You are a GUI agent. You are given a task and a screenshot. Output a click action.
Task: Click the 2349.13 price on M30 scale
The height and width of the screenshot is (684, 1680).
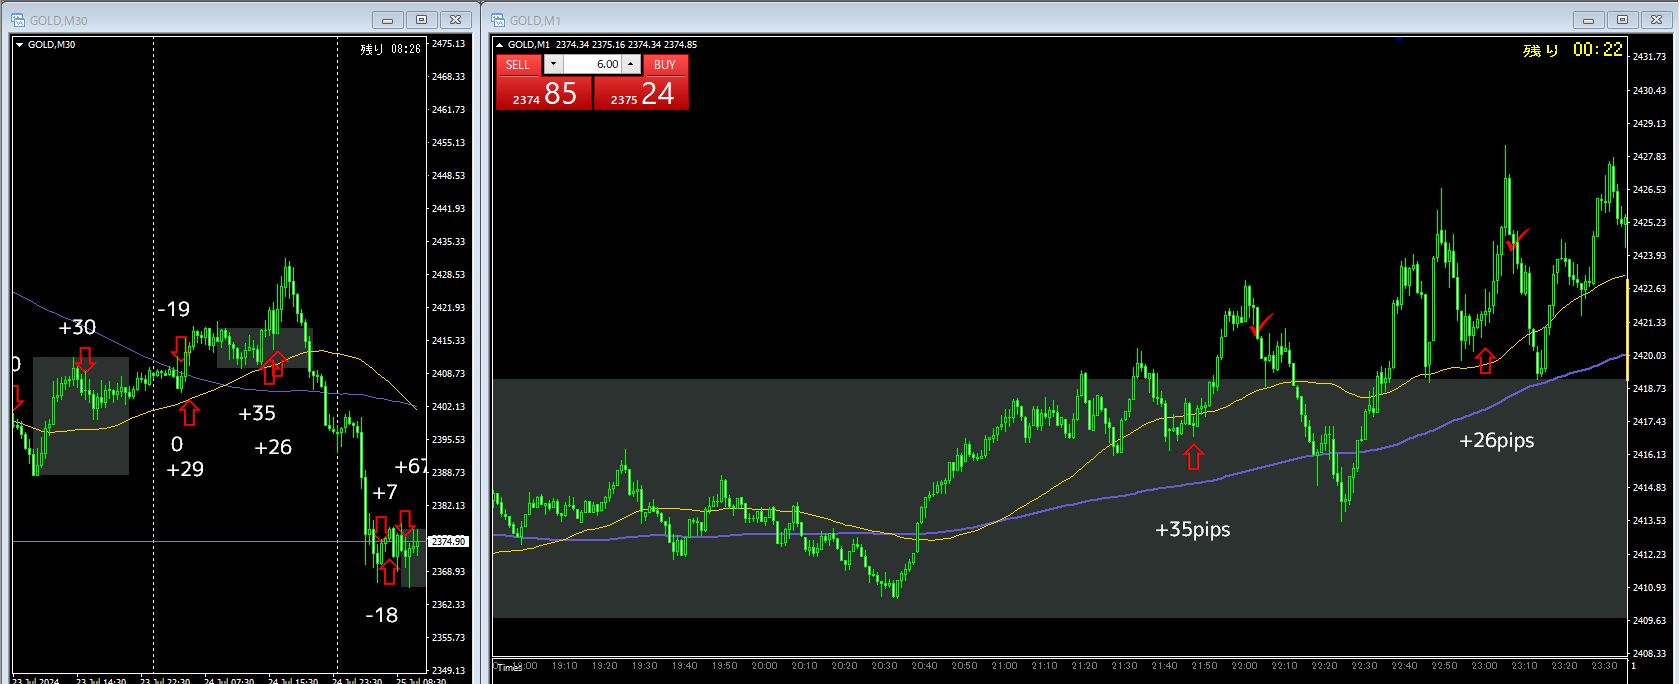click(x=448, y=670)
